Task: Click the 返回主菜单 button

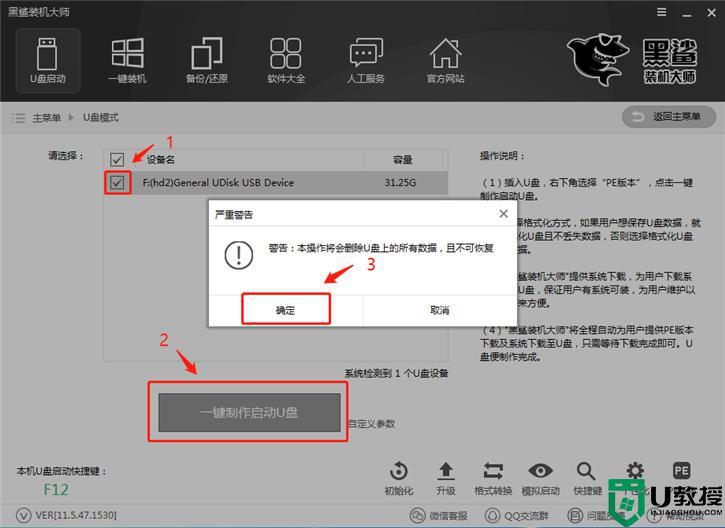Action: click(x=669, y=117)
